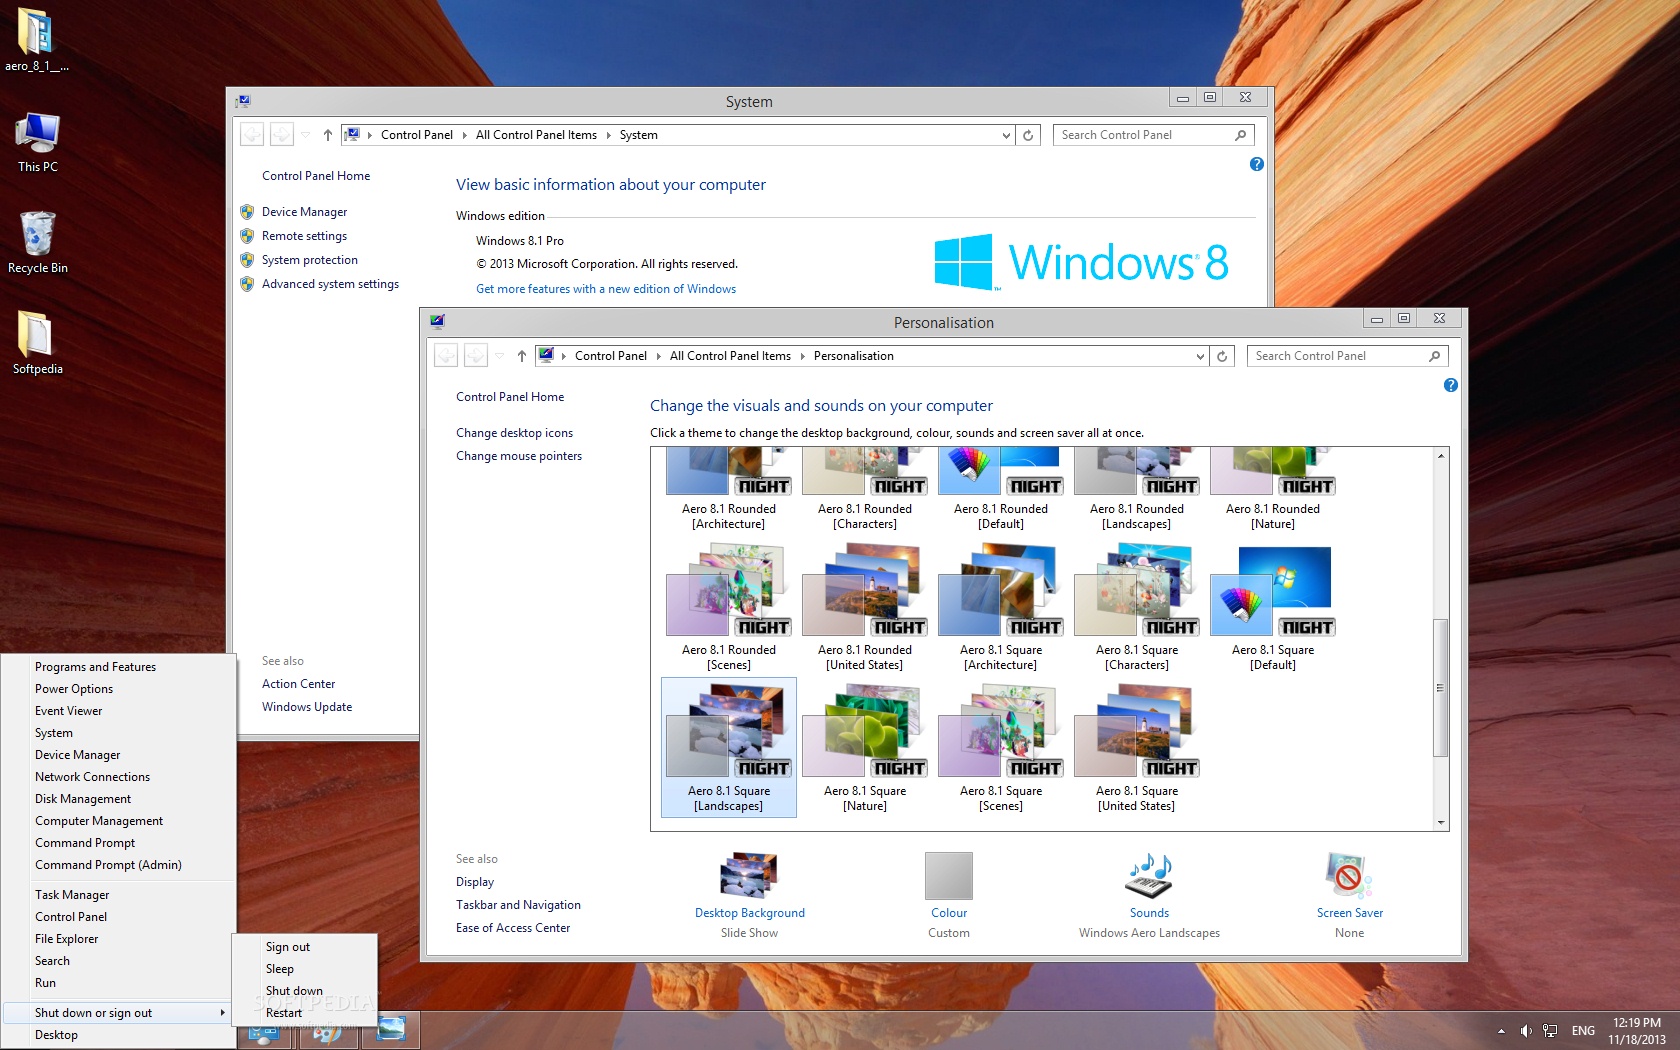
Task: Click the Personalisation window title bar icon
Action: pyautogui.click(x=437, y=322)
